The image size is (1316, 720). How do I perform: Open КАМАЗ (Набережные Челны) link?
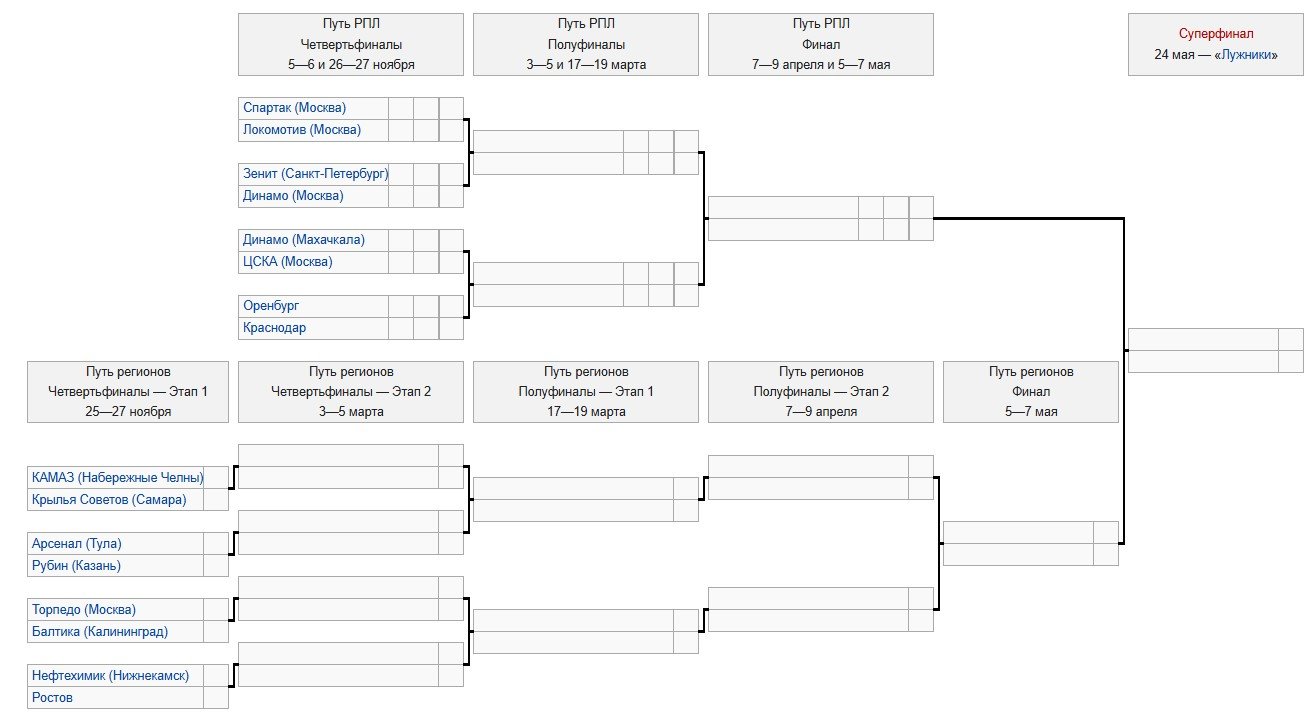[117, 478]
